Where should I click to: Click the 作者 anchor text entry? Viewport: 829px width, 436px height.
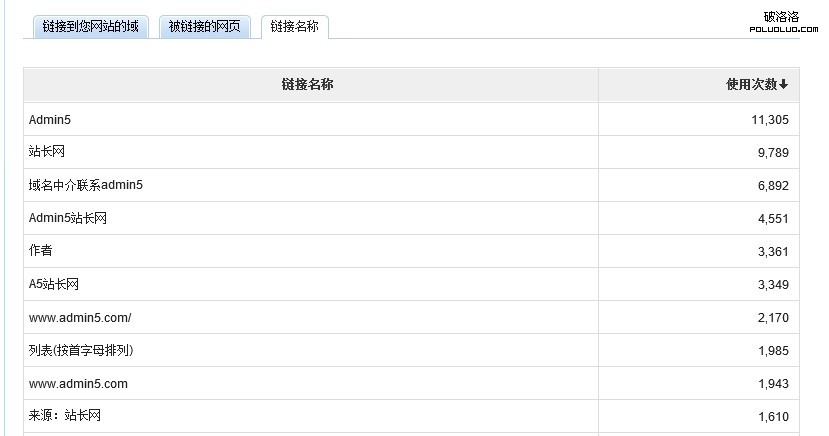(x=41, y=251)
